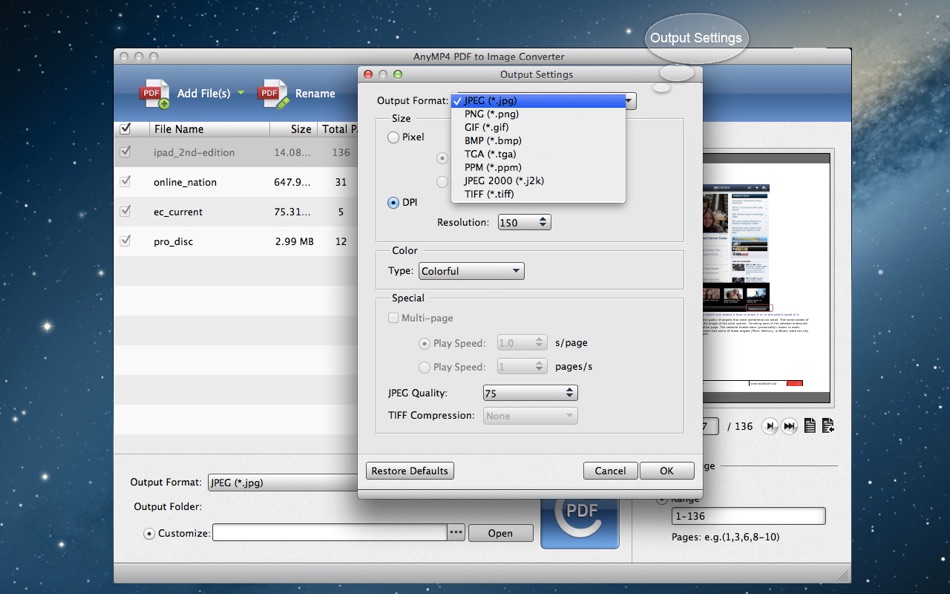Open the TIFF Compression dropdown
This screenshot has width=950, height=594.
(x=530, y=416)
